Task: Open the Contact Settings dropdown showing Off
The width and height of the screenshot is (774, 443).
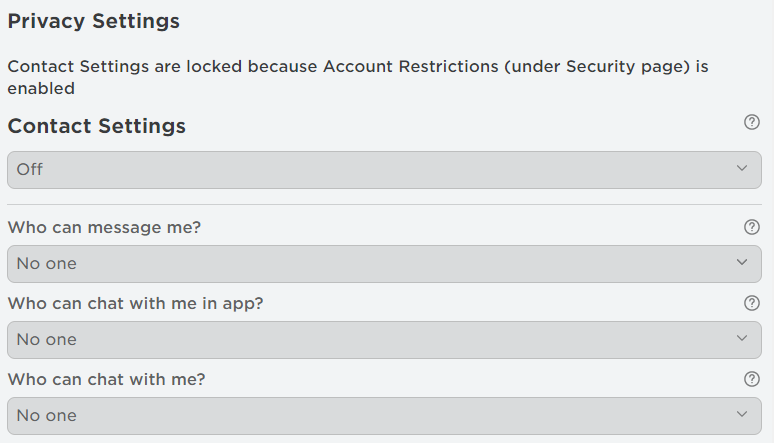Action: pos(384,169)
